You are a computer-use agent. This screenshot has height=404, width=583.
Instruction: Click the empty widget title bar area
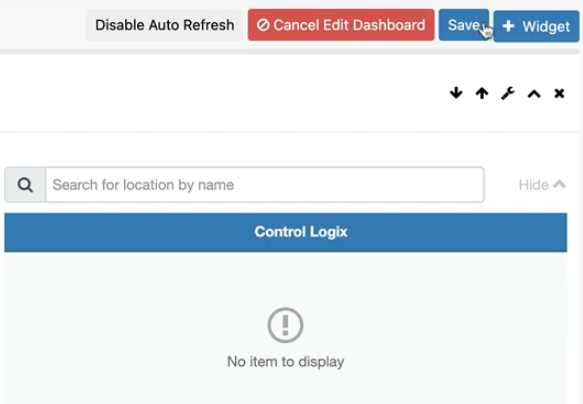[x=223, y=93]
